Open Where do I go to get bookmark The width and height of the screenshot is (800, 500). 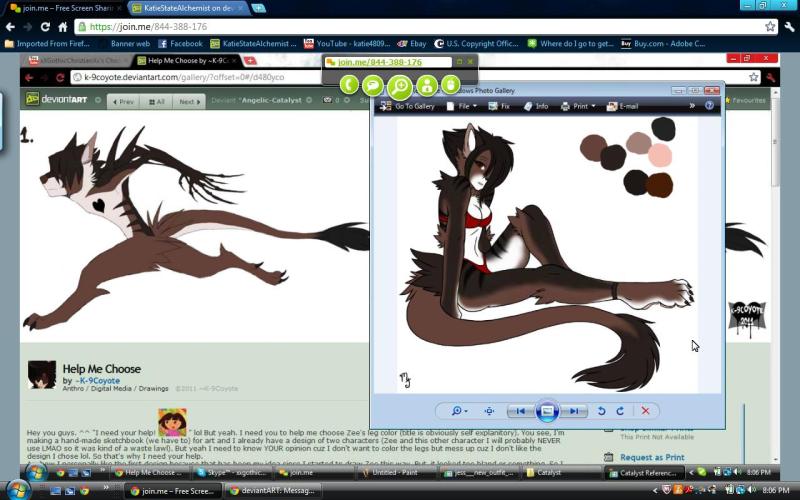pos(570,44)
